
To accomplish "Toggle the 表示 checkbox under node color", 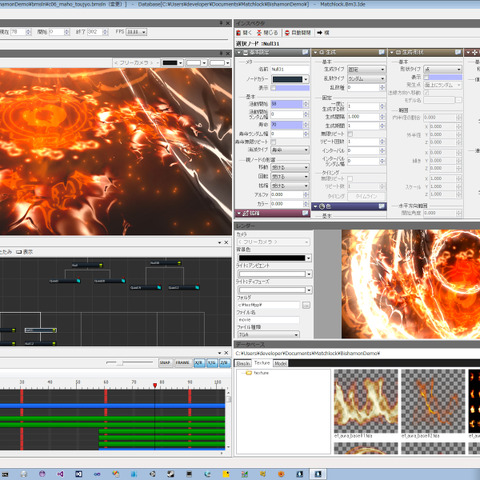I will click(273, 88).
